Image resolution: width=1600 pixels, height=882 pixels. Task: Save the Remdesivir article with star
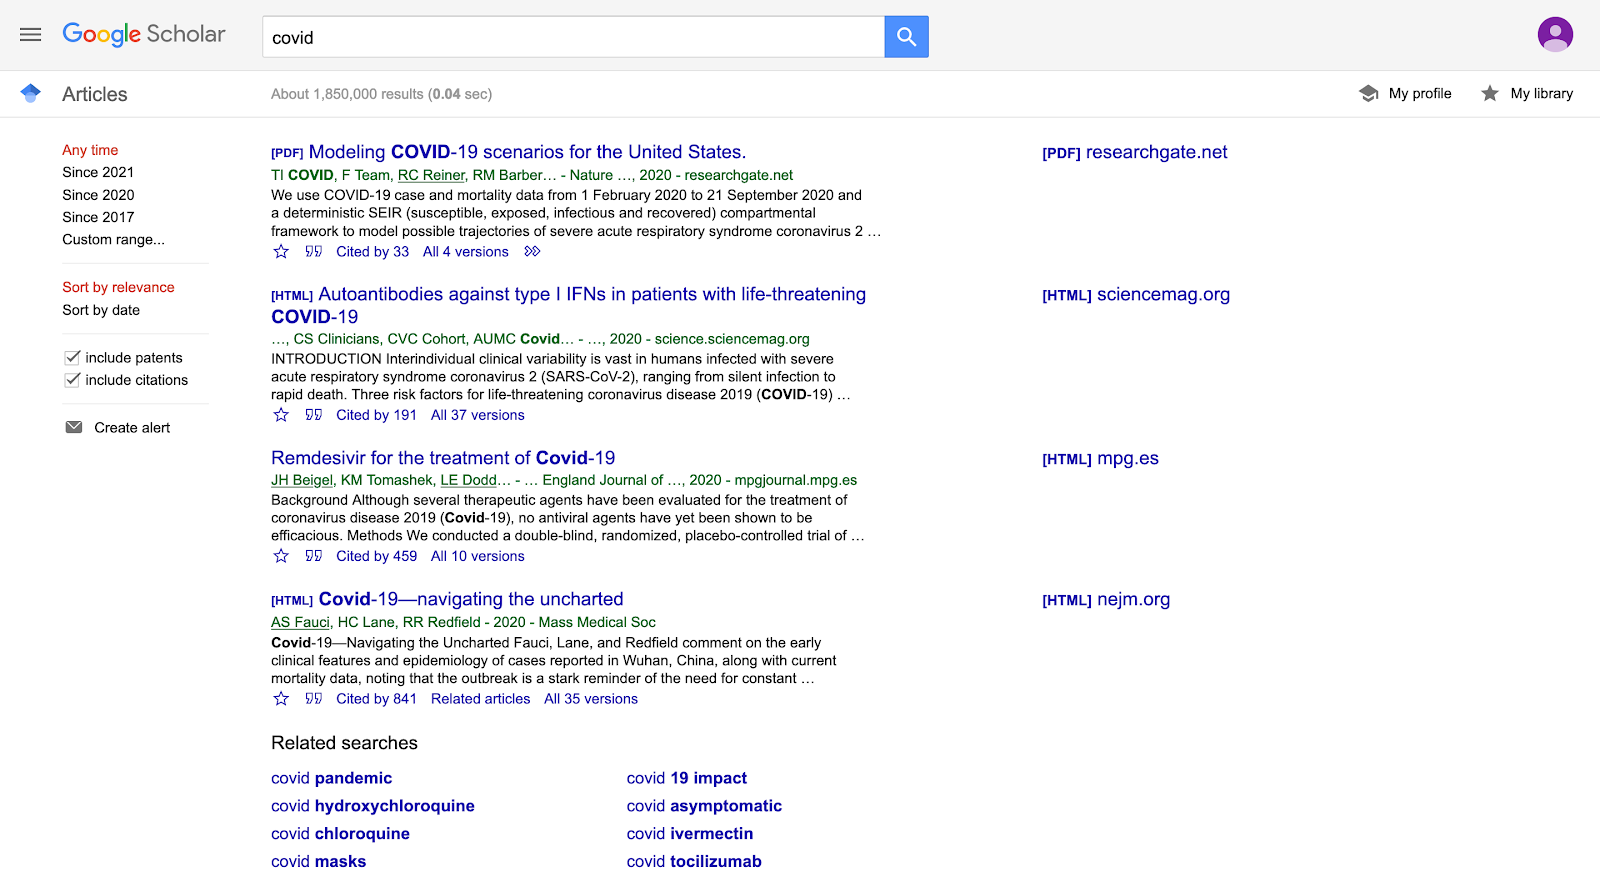click(281, 556)
